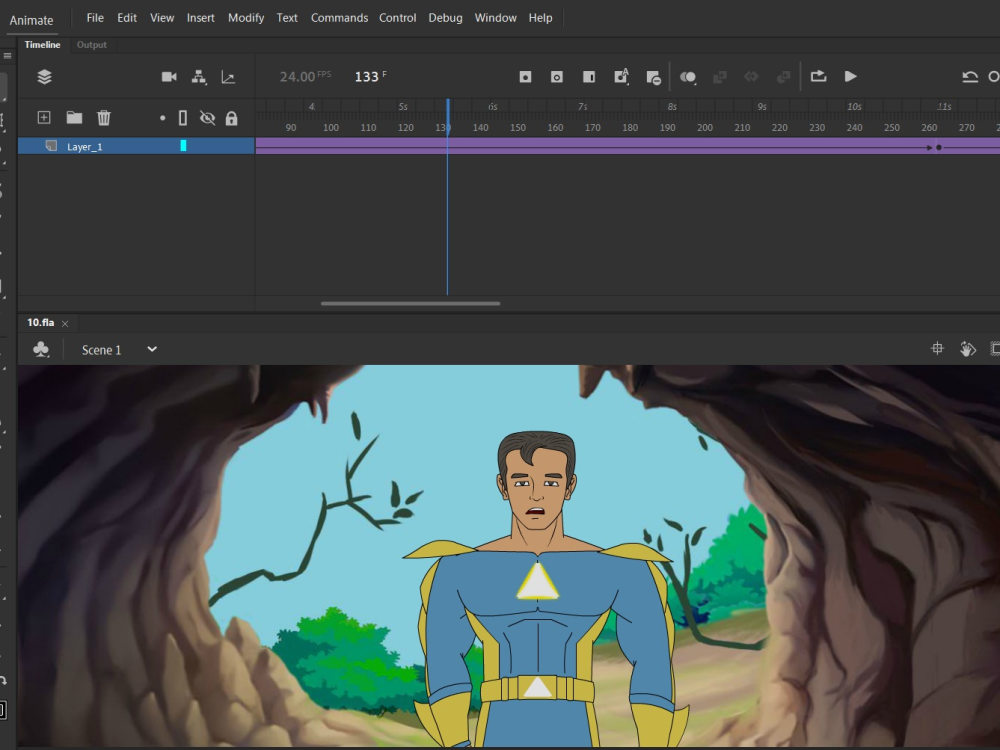Open the Edit menu
The width and height of the screenshot is (1000, 750).
[x=127, y=18]
